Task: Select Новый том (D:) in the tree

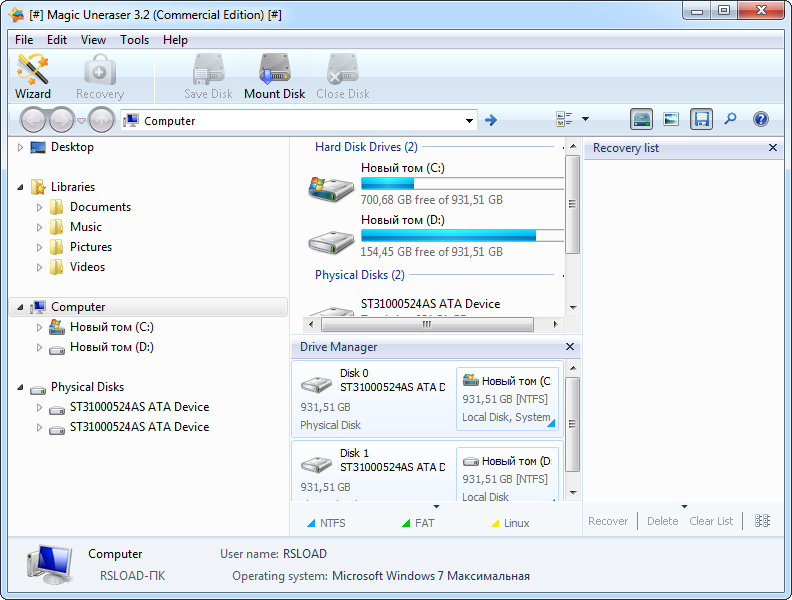Action: 112,347
